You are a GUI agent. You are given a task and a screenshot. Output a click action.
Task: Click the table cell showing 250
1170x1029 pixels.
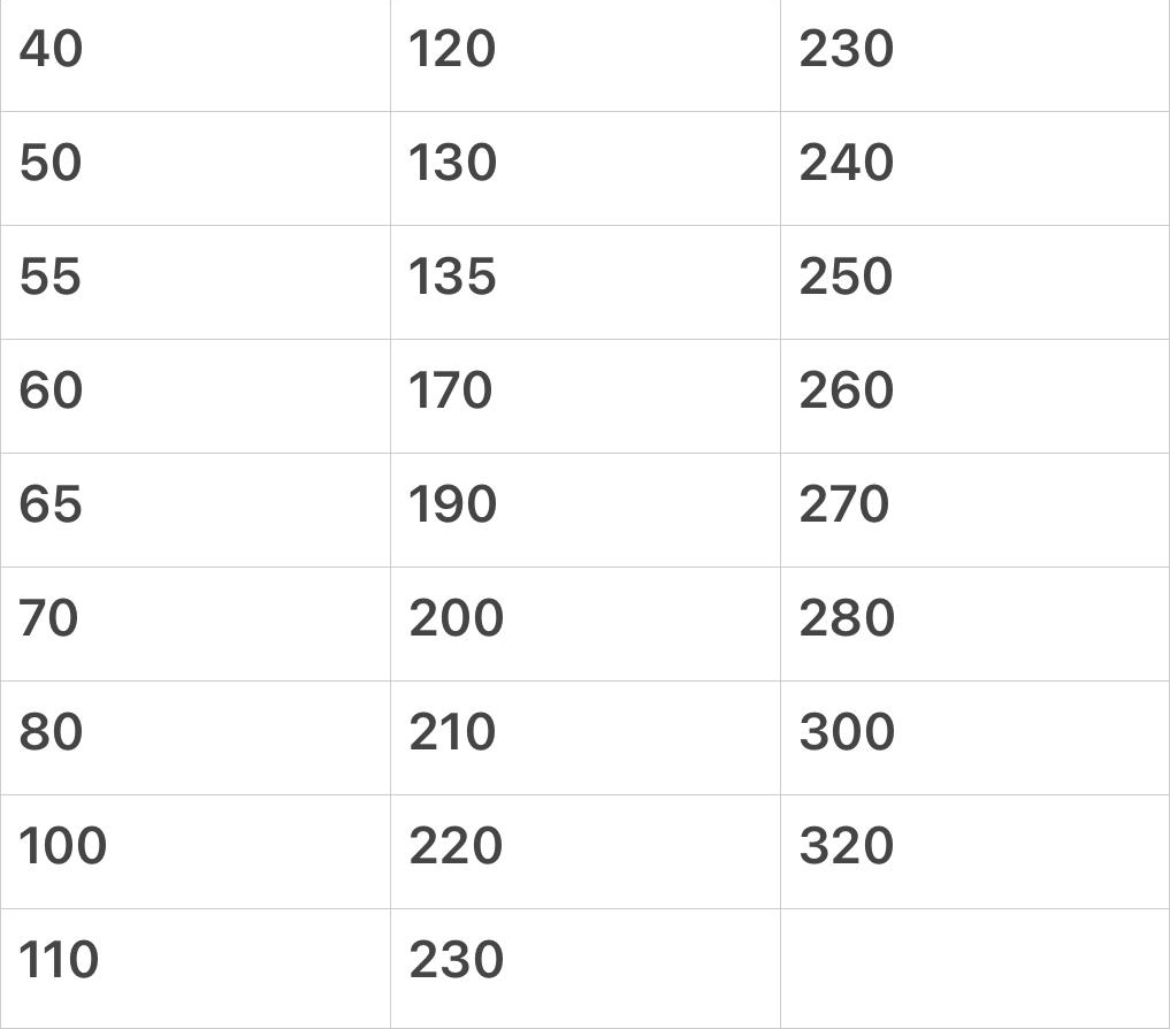click(x=846, y=278)
